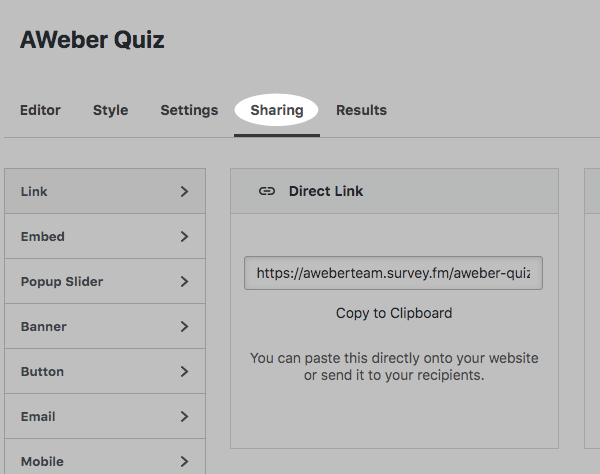Click the Banner row arrow
600x474 pixels.
184,327
